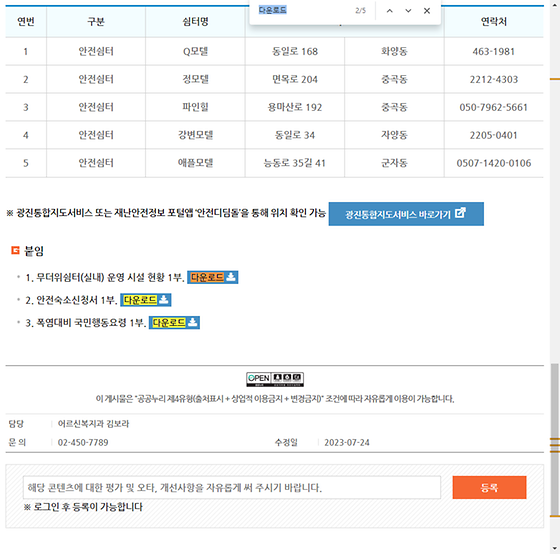Click address 동일로 168
Image resolution: width=560 pixels, height=554 pixels.
pyautogui.click(x=295, y=51)
